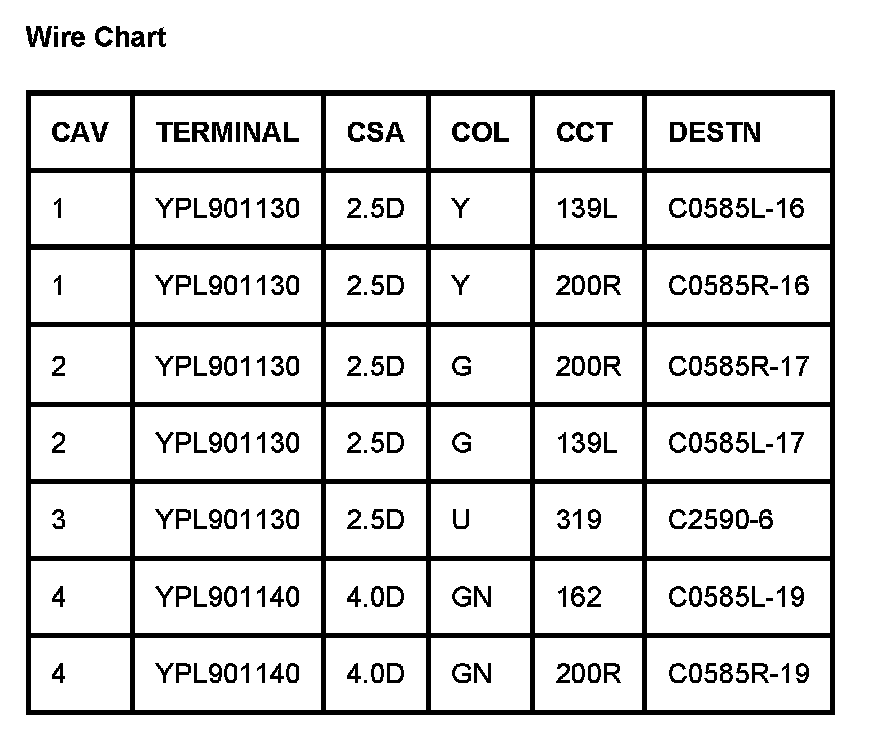The height and width of the screenshot is (740, 880).
Task: Click the colour cell U
Action: click(461, 520)
